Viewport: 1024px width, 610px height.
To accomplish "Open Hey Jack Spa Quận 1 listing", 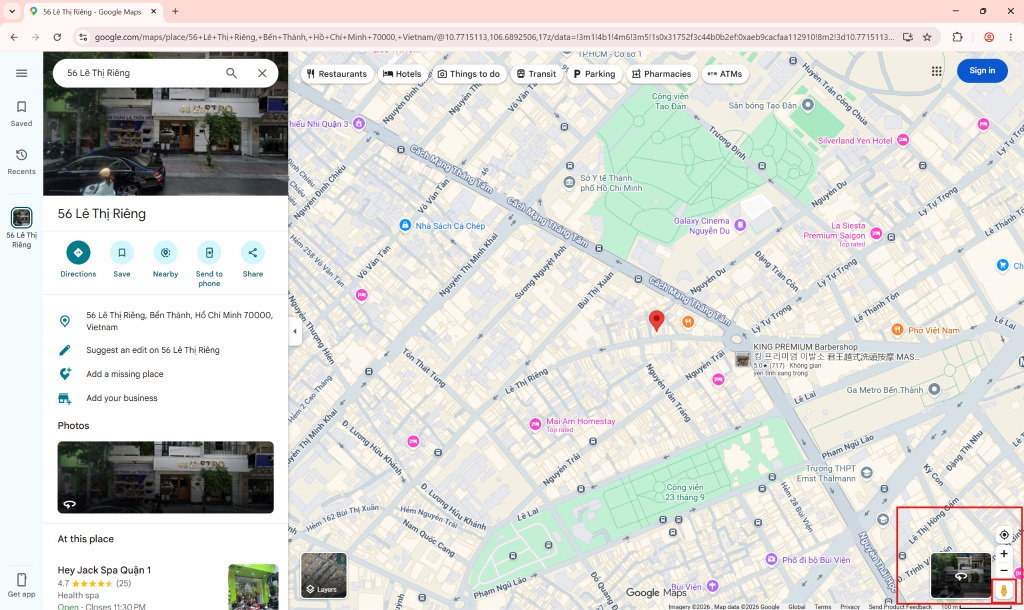I will point(104,570).
